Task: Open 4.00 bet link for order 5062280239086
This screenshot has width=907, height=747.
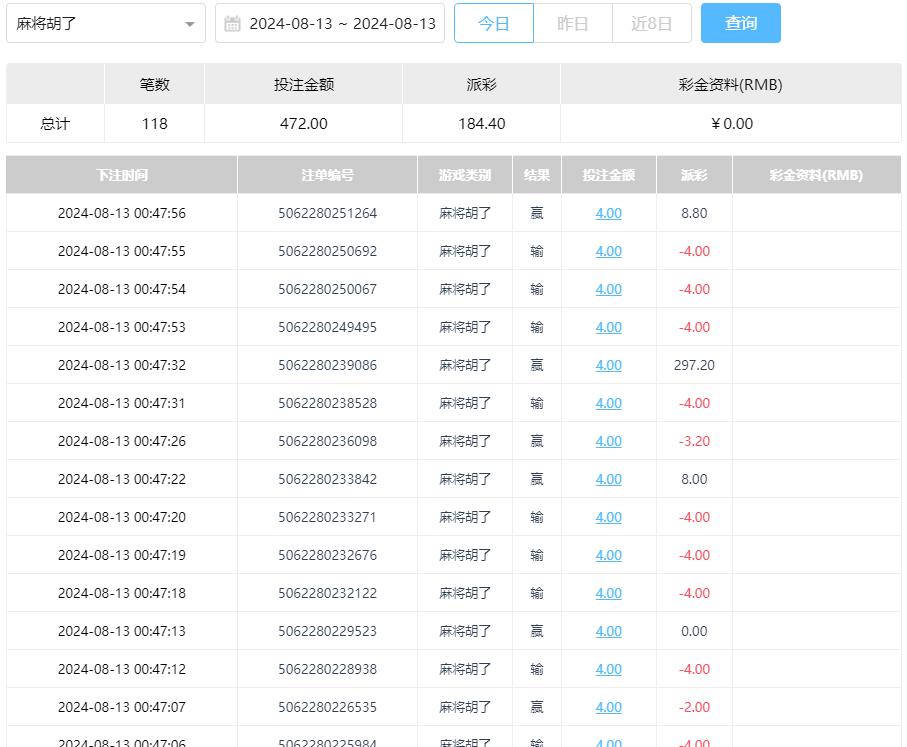Action: click(x=608, y=365)
